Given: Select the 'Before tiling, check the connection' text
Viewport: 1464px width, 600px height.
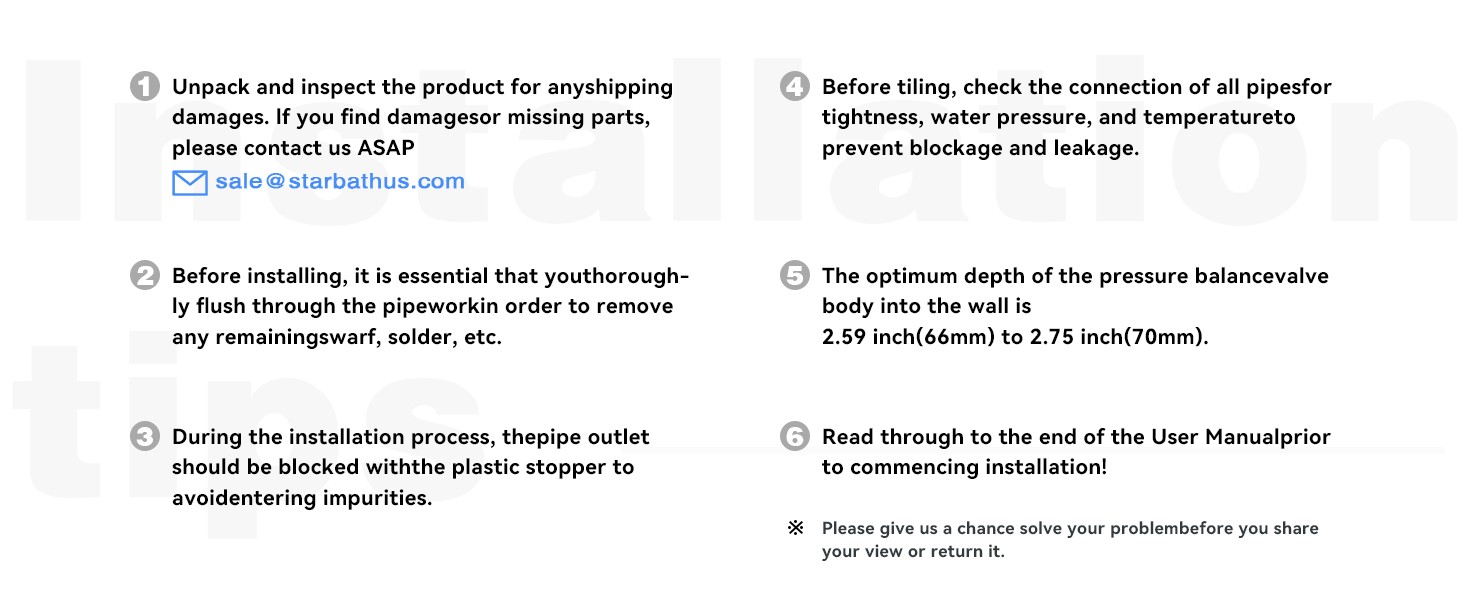Looking at the screenshot, I should tap(1077, 117).
